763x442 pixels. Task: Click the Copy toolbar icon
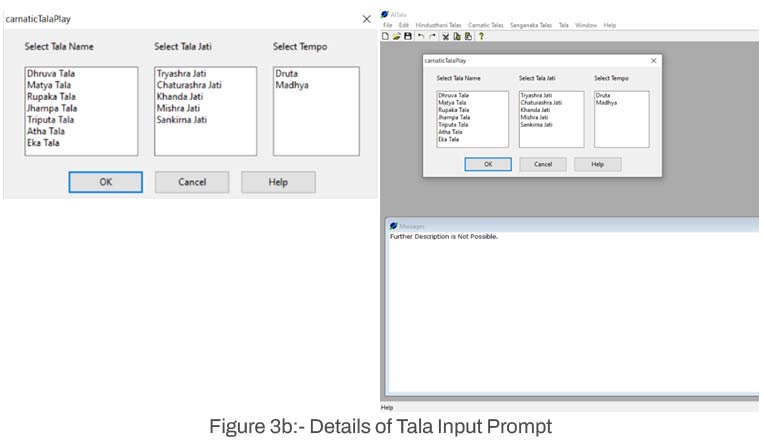click(456, 36)
